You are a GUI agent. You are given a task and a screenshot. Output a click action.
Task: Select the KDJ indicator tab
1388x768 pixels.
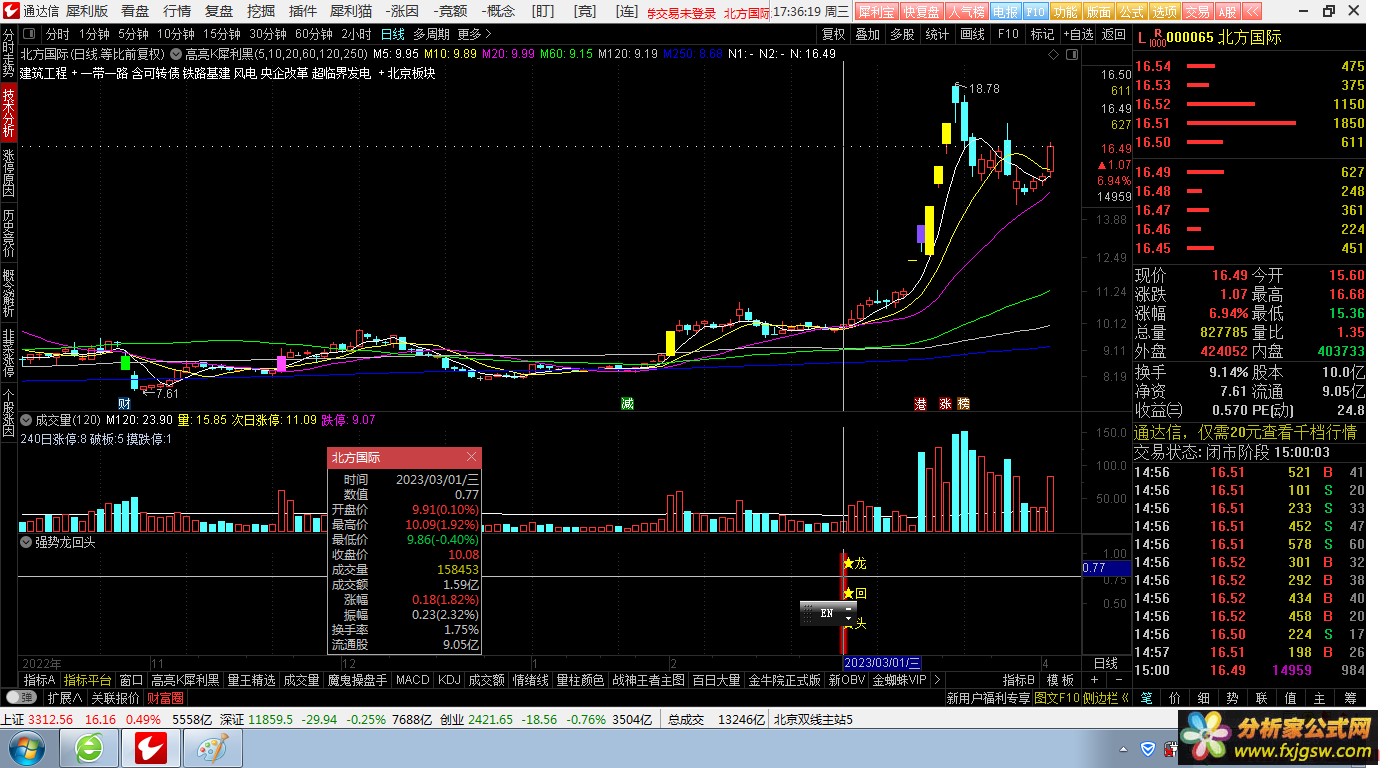pyautogui.click(x=449, y=680)
